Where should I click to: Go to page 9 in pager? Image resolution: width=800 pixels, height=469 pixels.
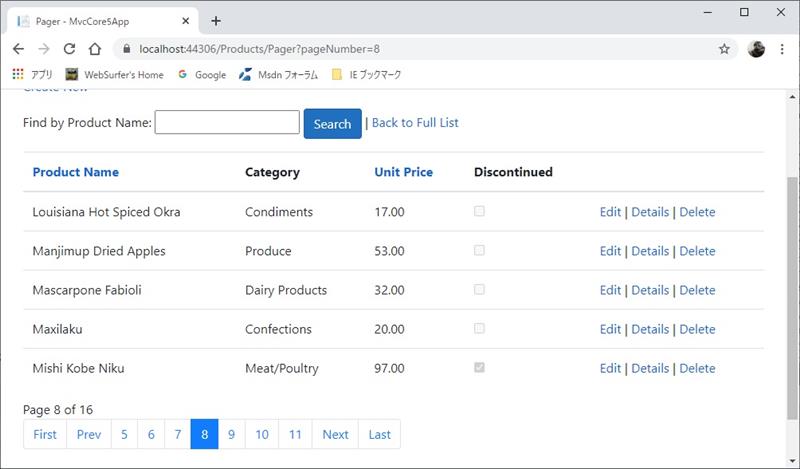point(231,434)
